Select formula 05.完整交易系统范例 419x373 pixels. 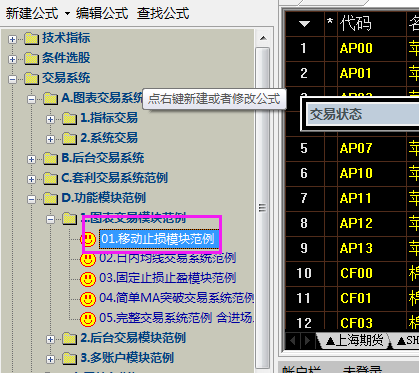point(177,318)
